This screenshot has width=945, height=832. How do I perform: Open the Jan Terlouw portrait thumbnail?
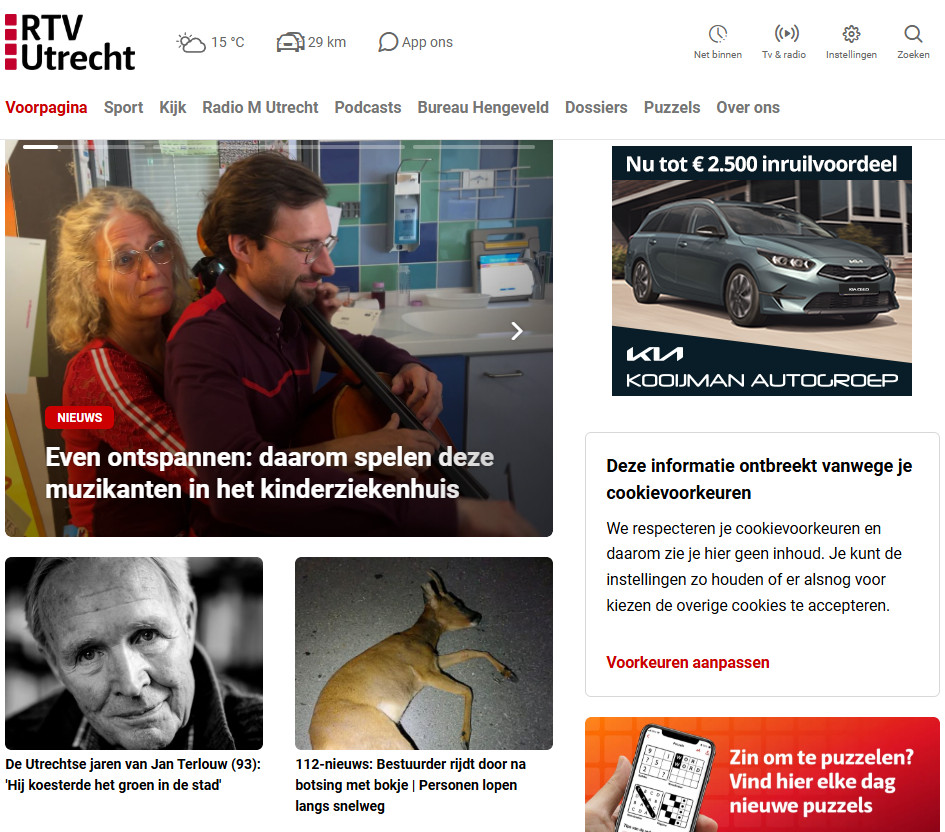pos(134,653)
